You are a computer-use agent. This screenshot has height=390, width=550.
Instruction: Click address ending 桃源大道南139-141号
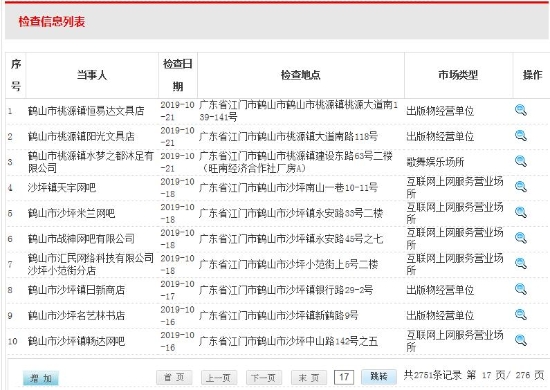click(298, 111)
